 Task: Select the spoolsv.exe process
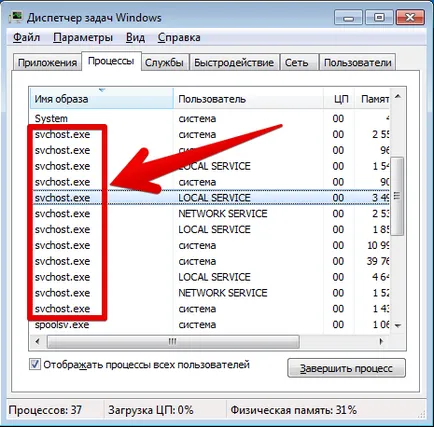(62, 324)
